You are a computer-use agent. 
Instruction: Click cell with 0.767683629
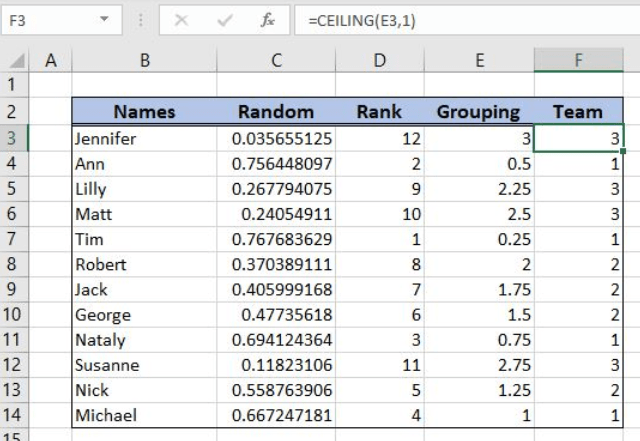[x=276, y=239]
